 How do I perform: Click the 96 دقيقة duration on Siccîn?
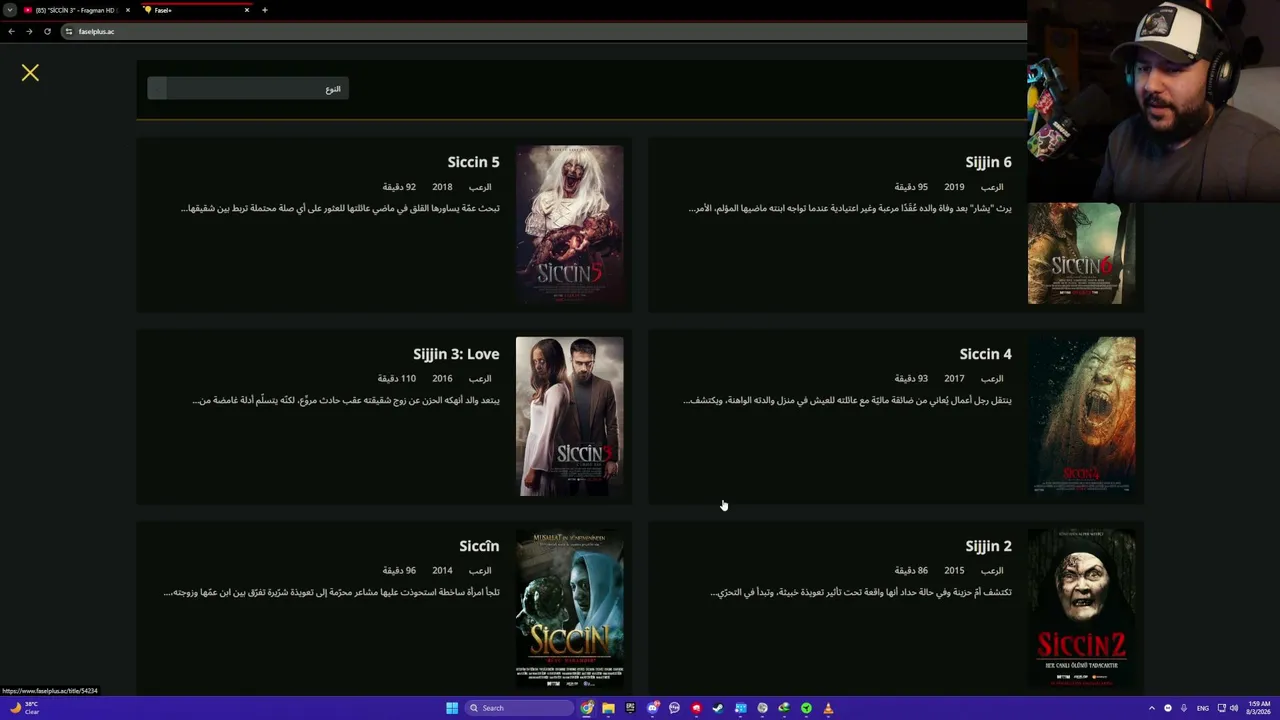[399, 571]
